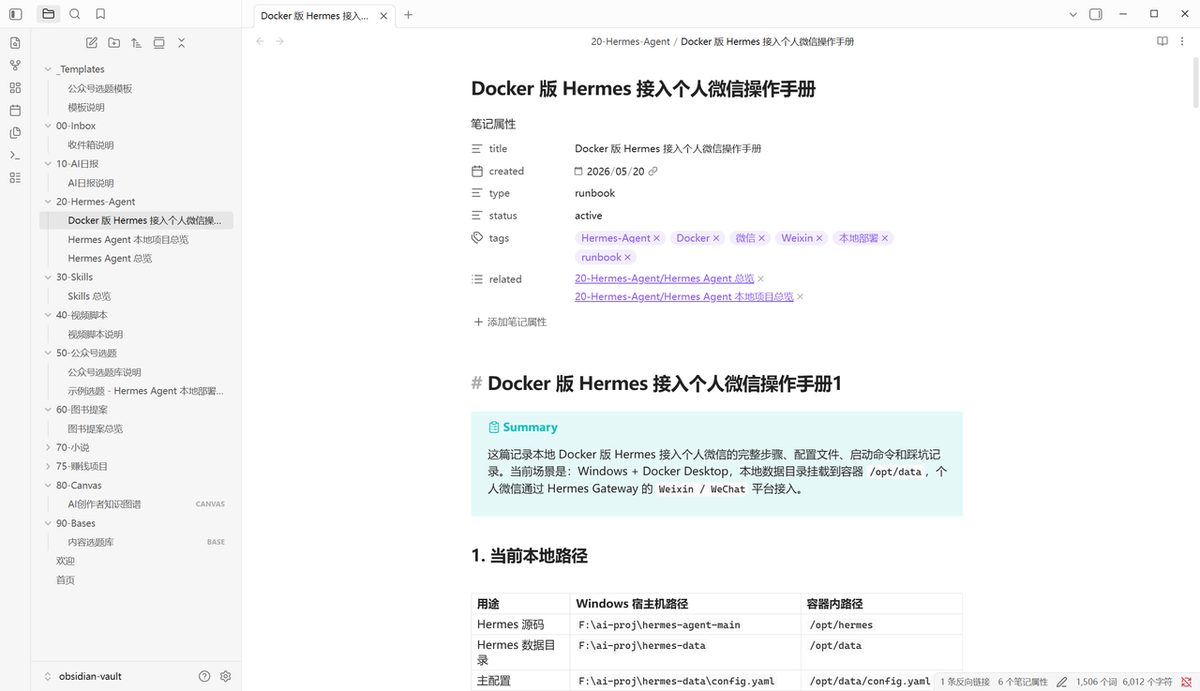Navigate forward arrow
The height and width of the screenshot is (691, 1200).
280,41
